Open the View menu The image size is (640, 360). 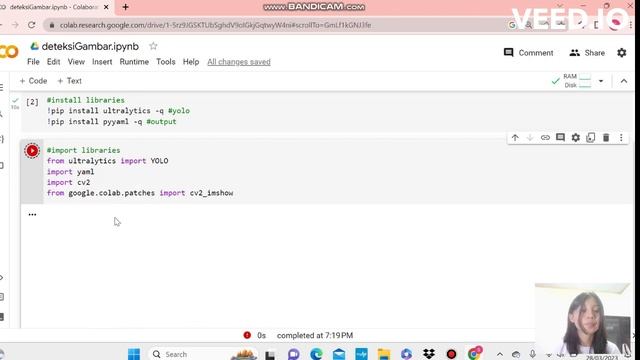coord(76,62)
